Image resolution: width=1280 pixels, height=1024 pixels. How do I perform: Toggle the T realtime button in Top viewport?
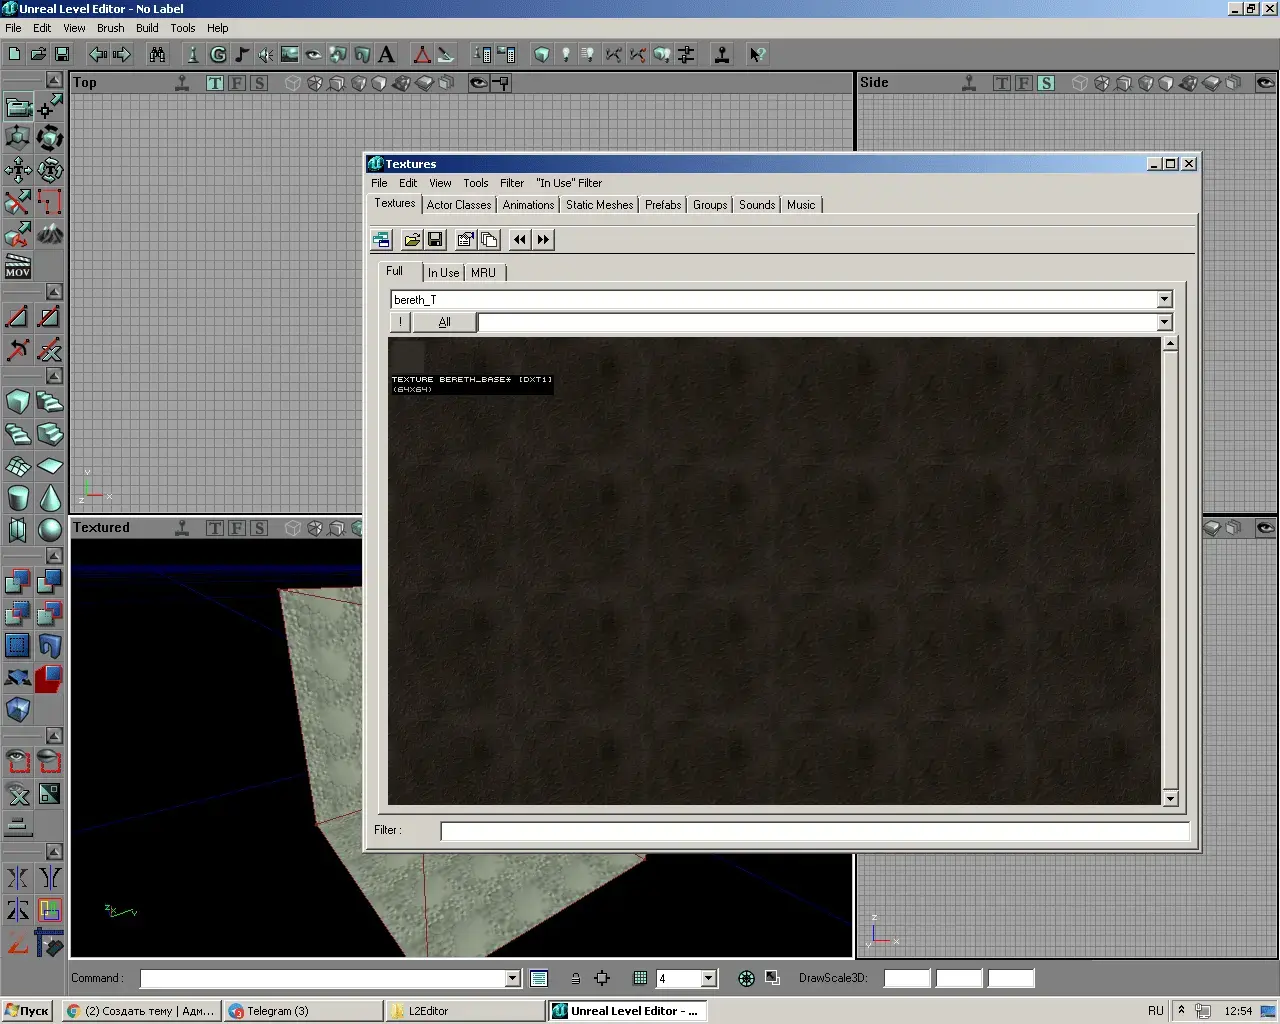click(x=215, y=83)
